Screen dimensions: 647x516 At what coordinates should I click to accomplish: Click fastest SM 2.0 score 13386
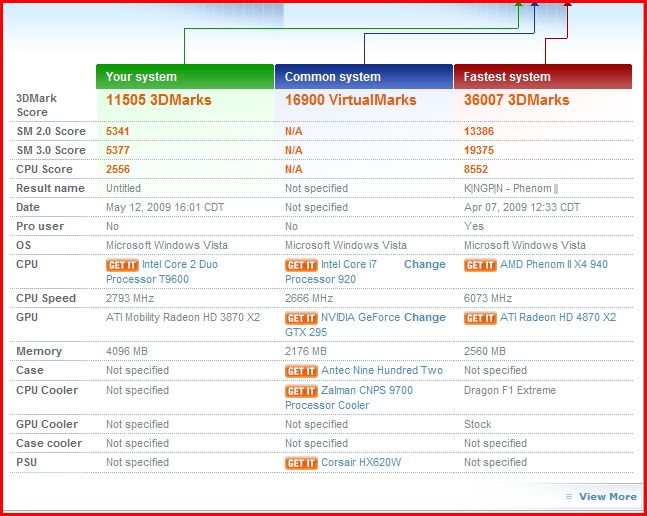coord(479,131)
